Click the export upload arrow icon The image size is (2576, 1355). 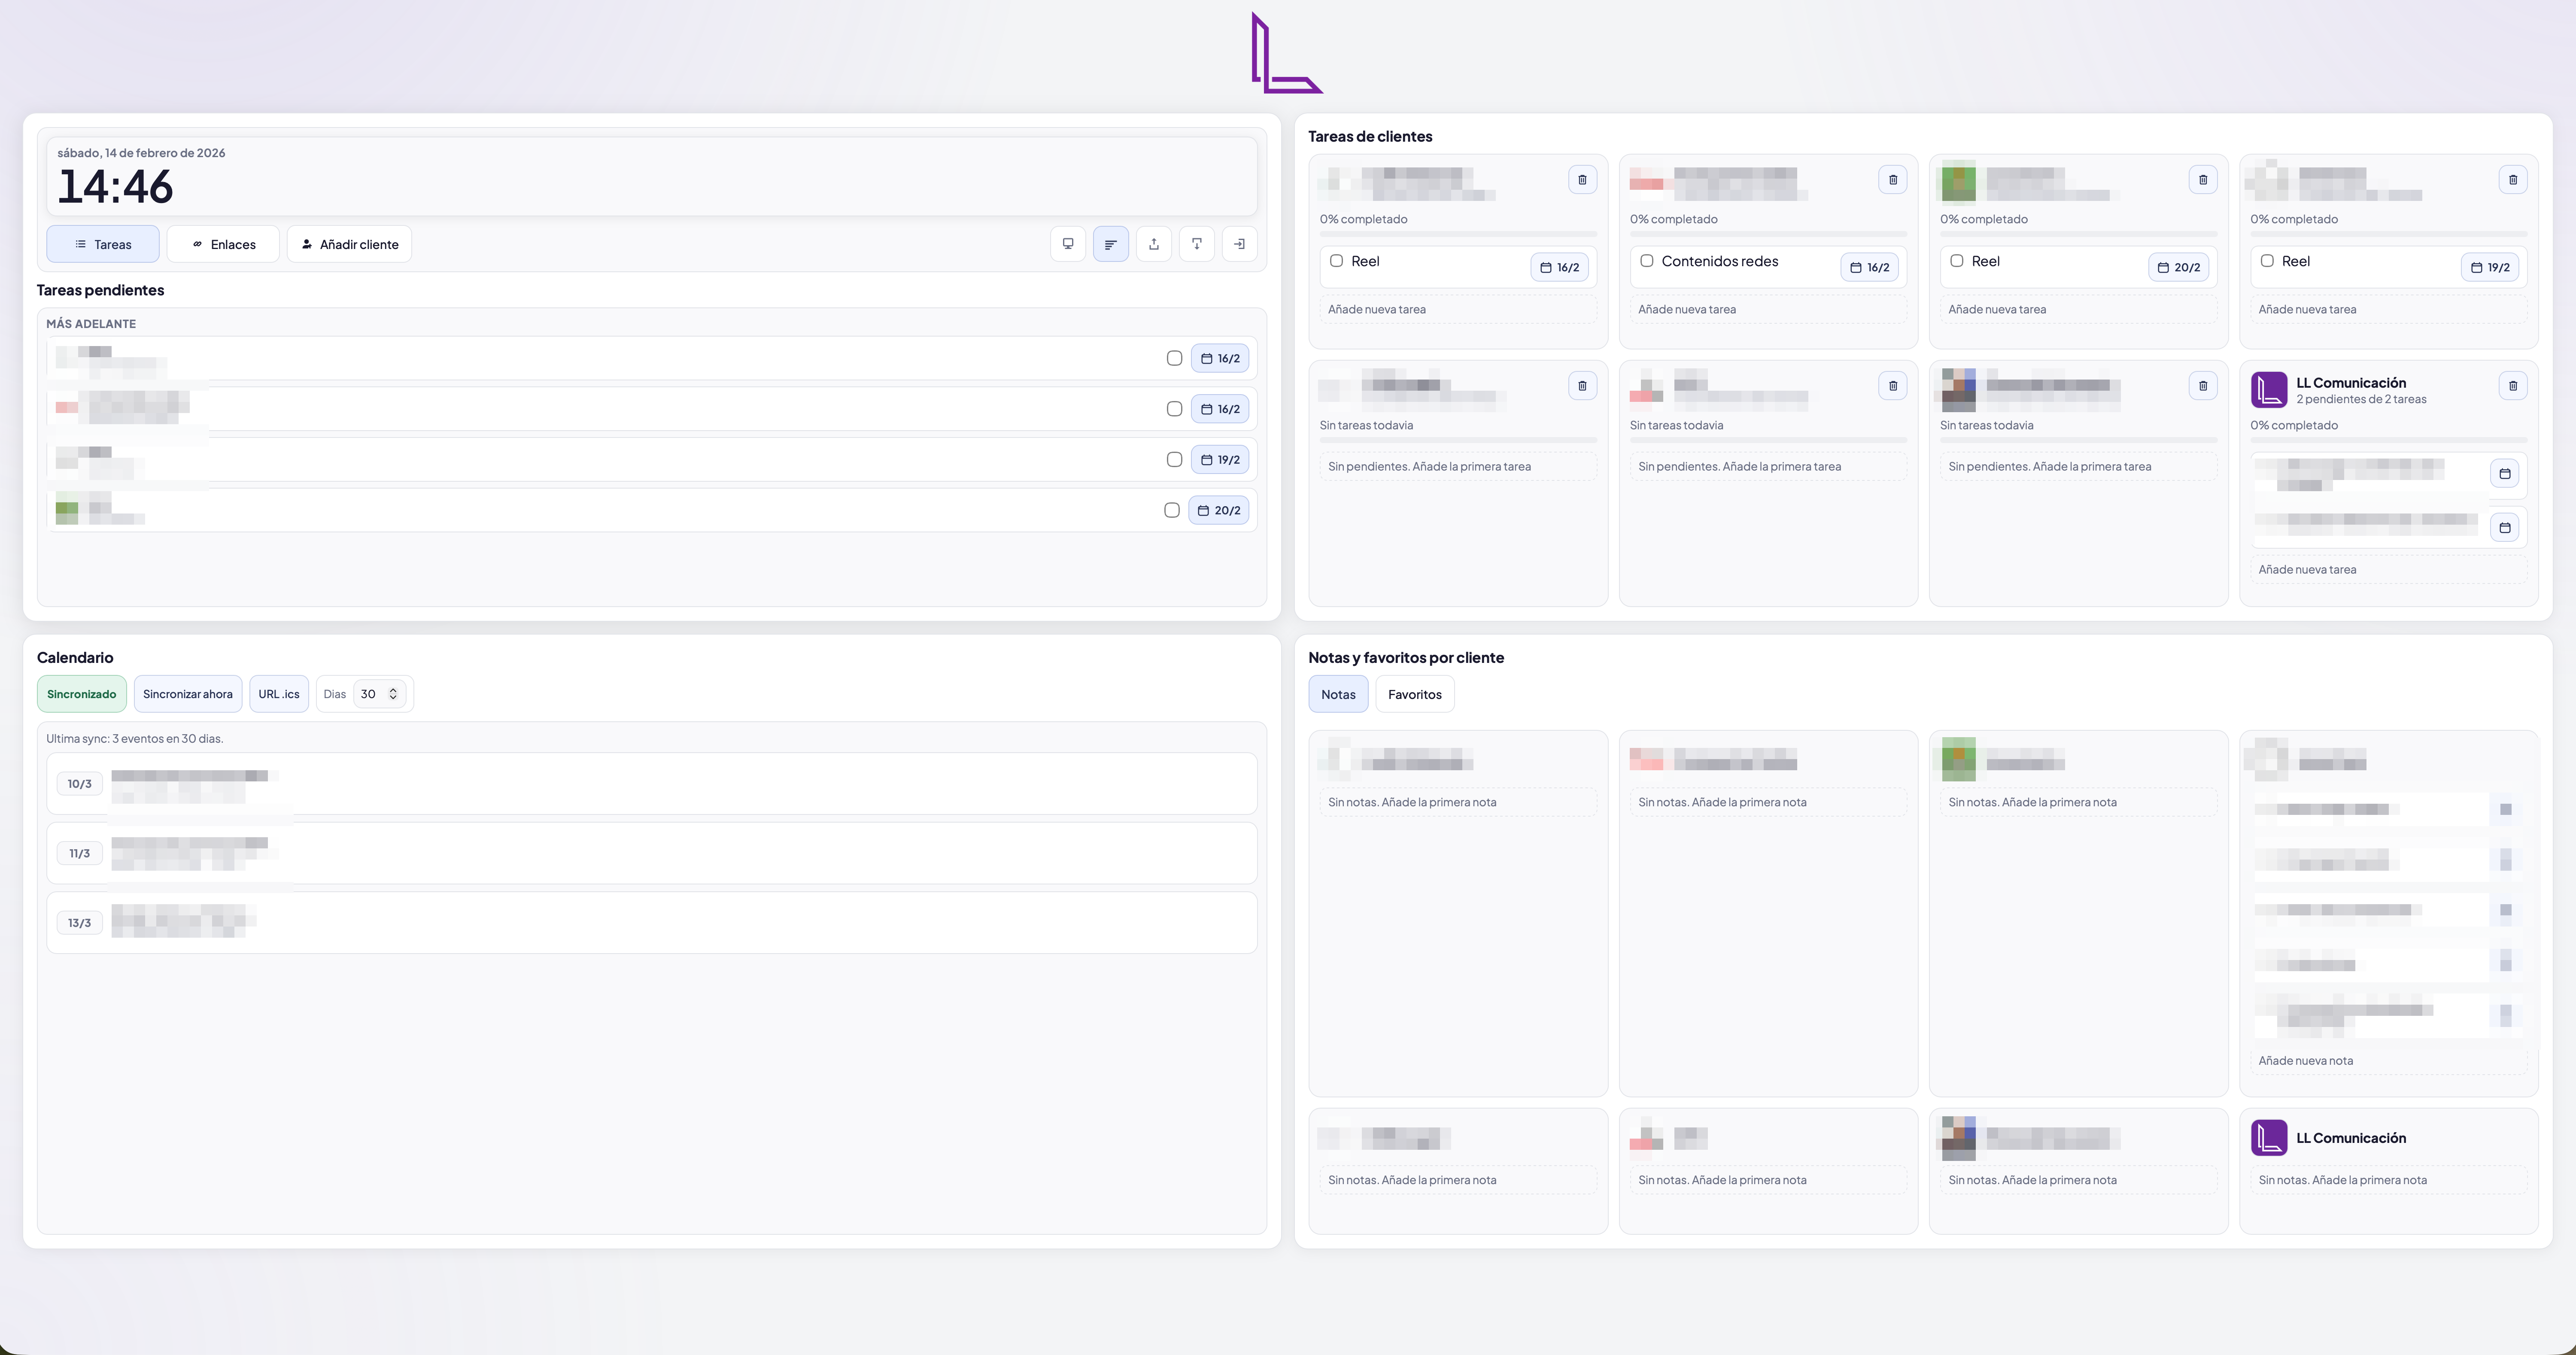(x=1154, y=244)
